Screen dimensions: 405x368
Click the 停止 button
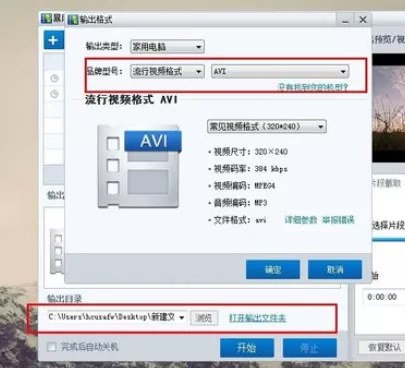310,348
